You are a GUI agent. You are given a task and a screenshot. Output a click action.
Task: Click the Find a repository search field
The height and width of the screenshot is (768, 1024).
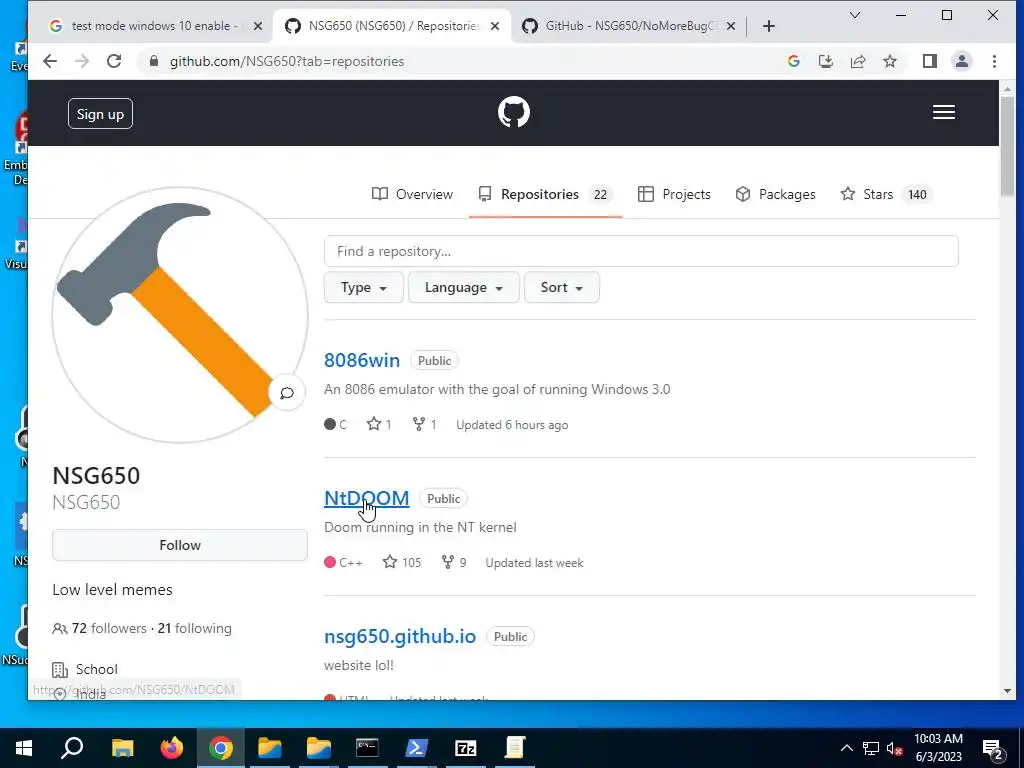tap(641, 251)
